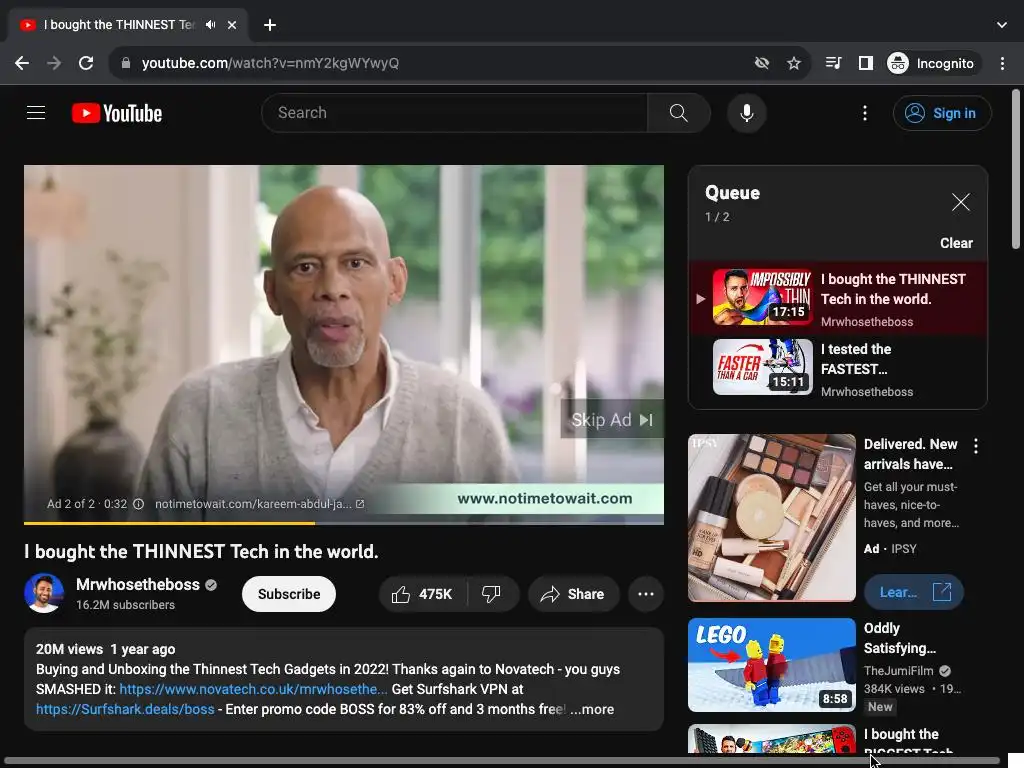
Task: Click the '20M views 1 year ago' text
Action: click(x=105, y=649)
